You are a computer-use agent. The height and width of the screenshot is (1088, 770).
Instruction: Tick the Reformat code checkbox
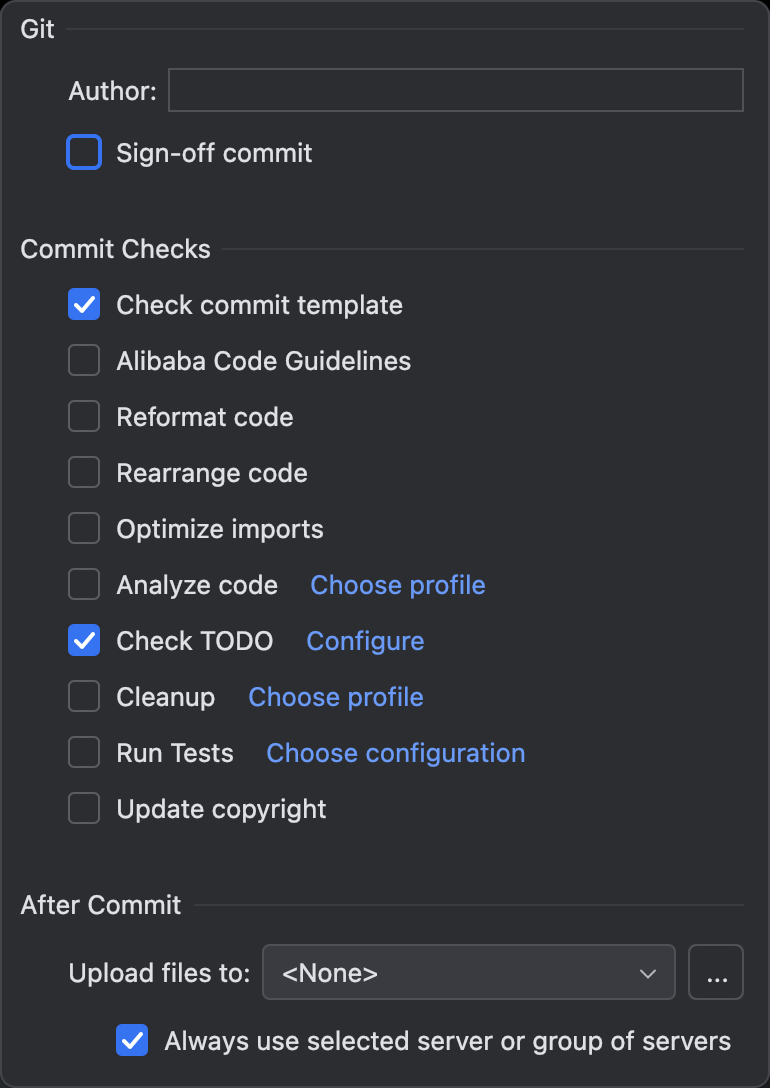point(84,417)
